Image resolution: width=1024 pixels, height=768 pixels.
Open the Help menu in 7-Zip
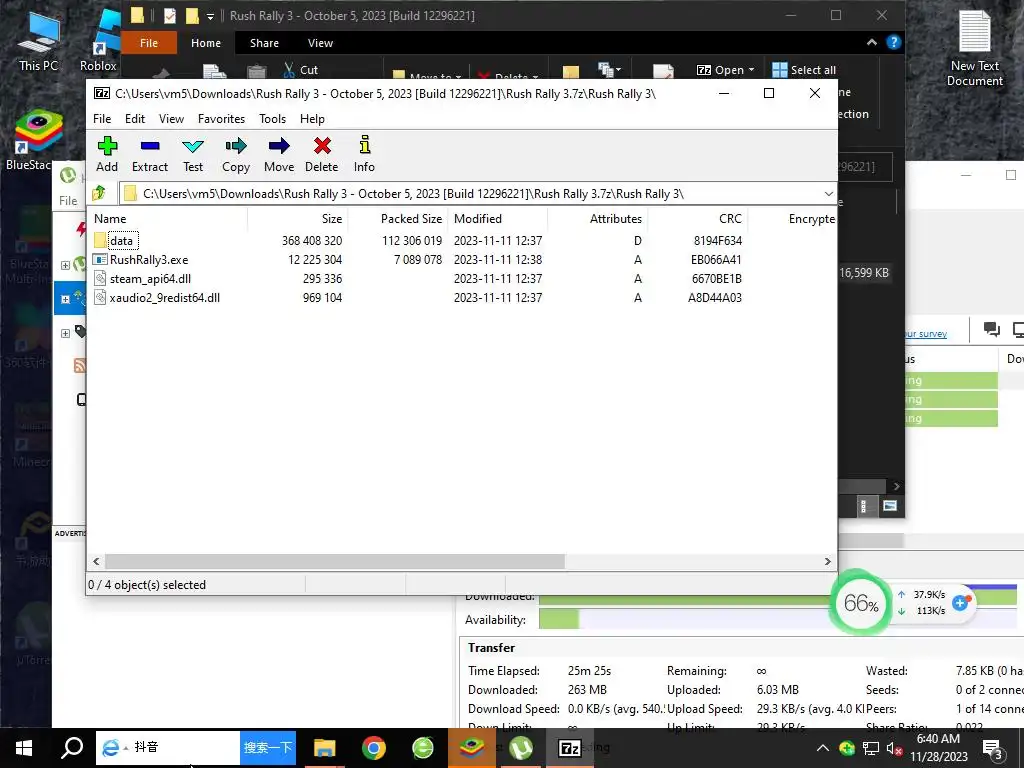312,119
